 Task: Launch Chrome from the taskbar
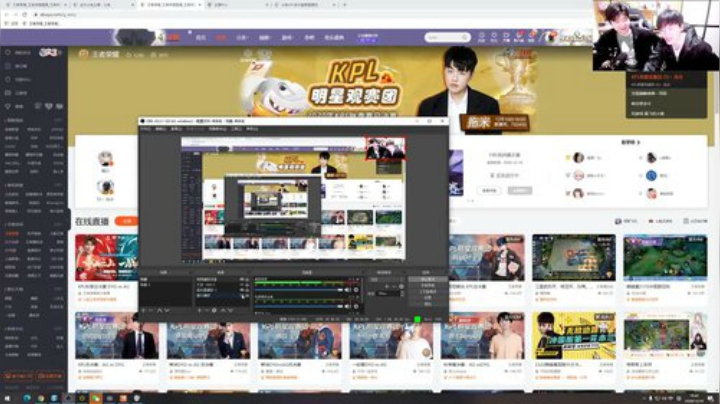(x=40, y=398)
